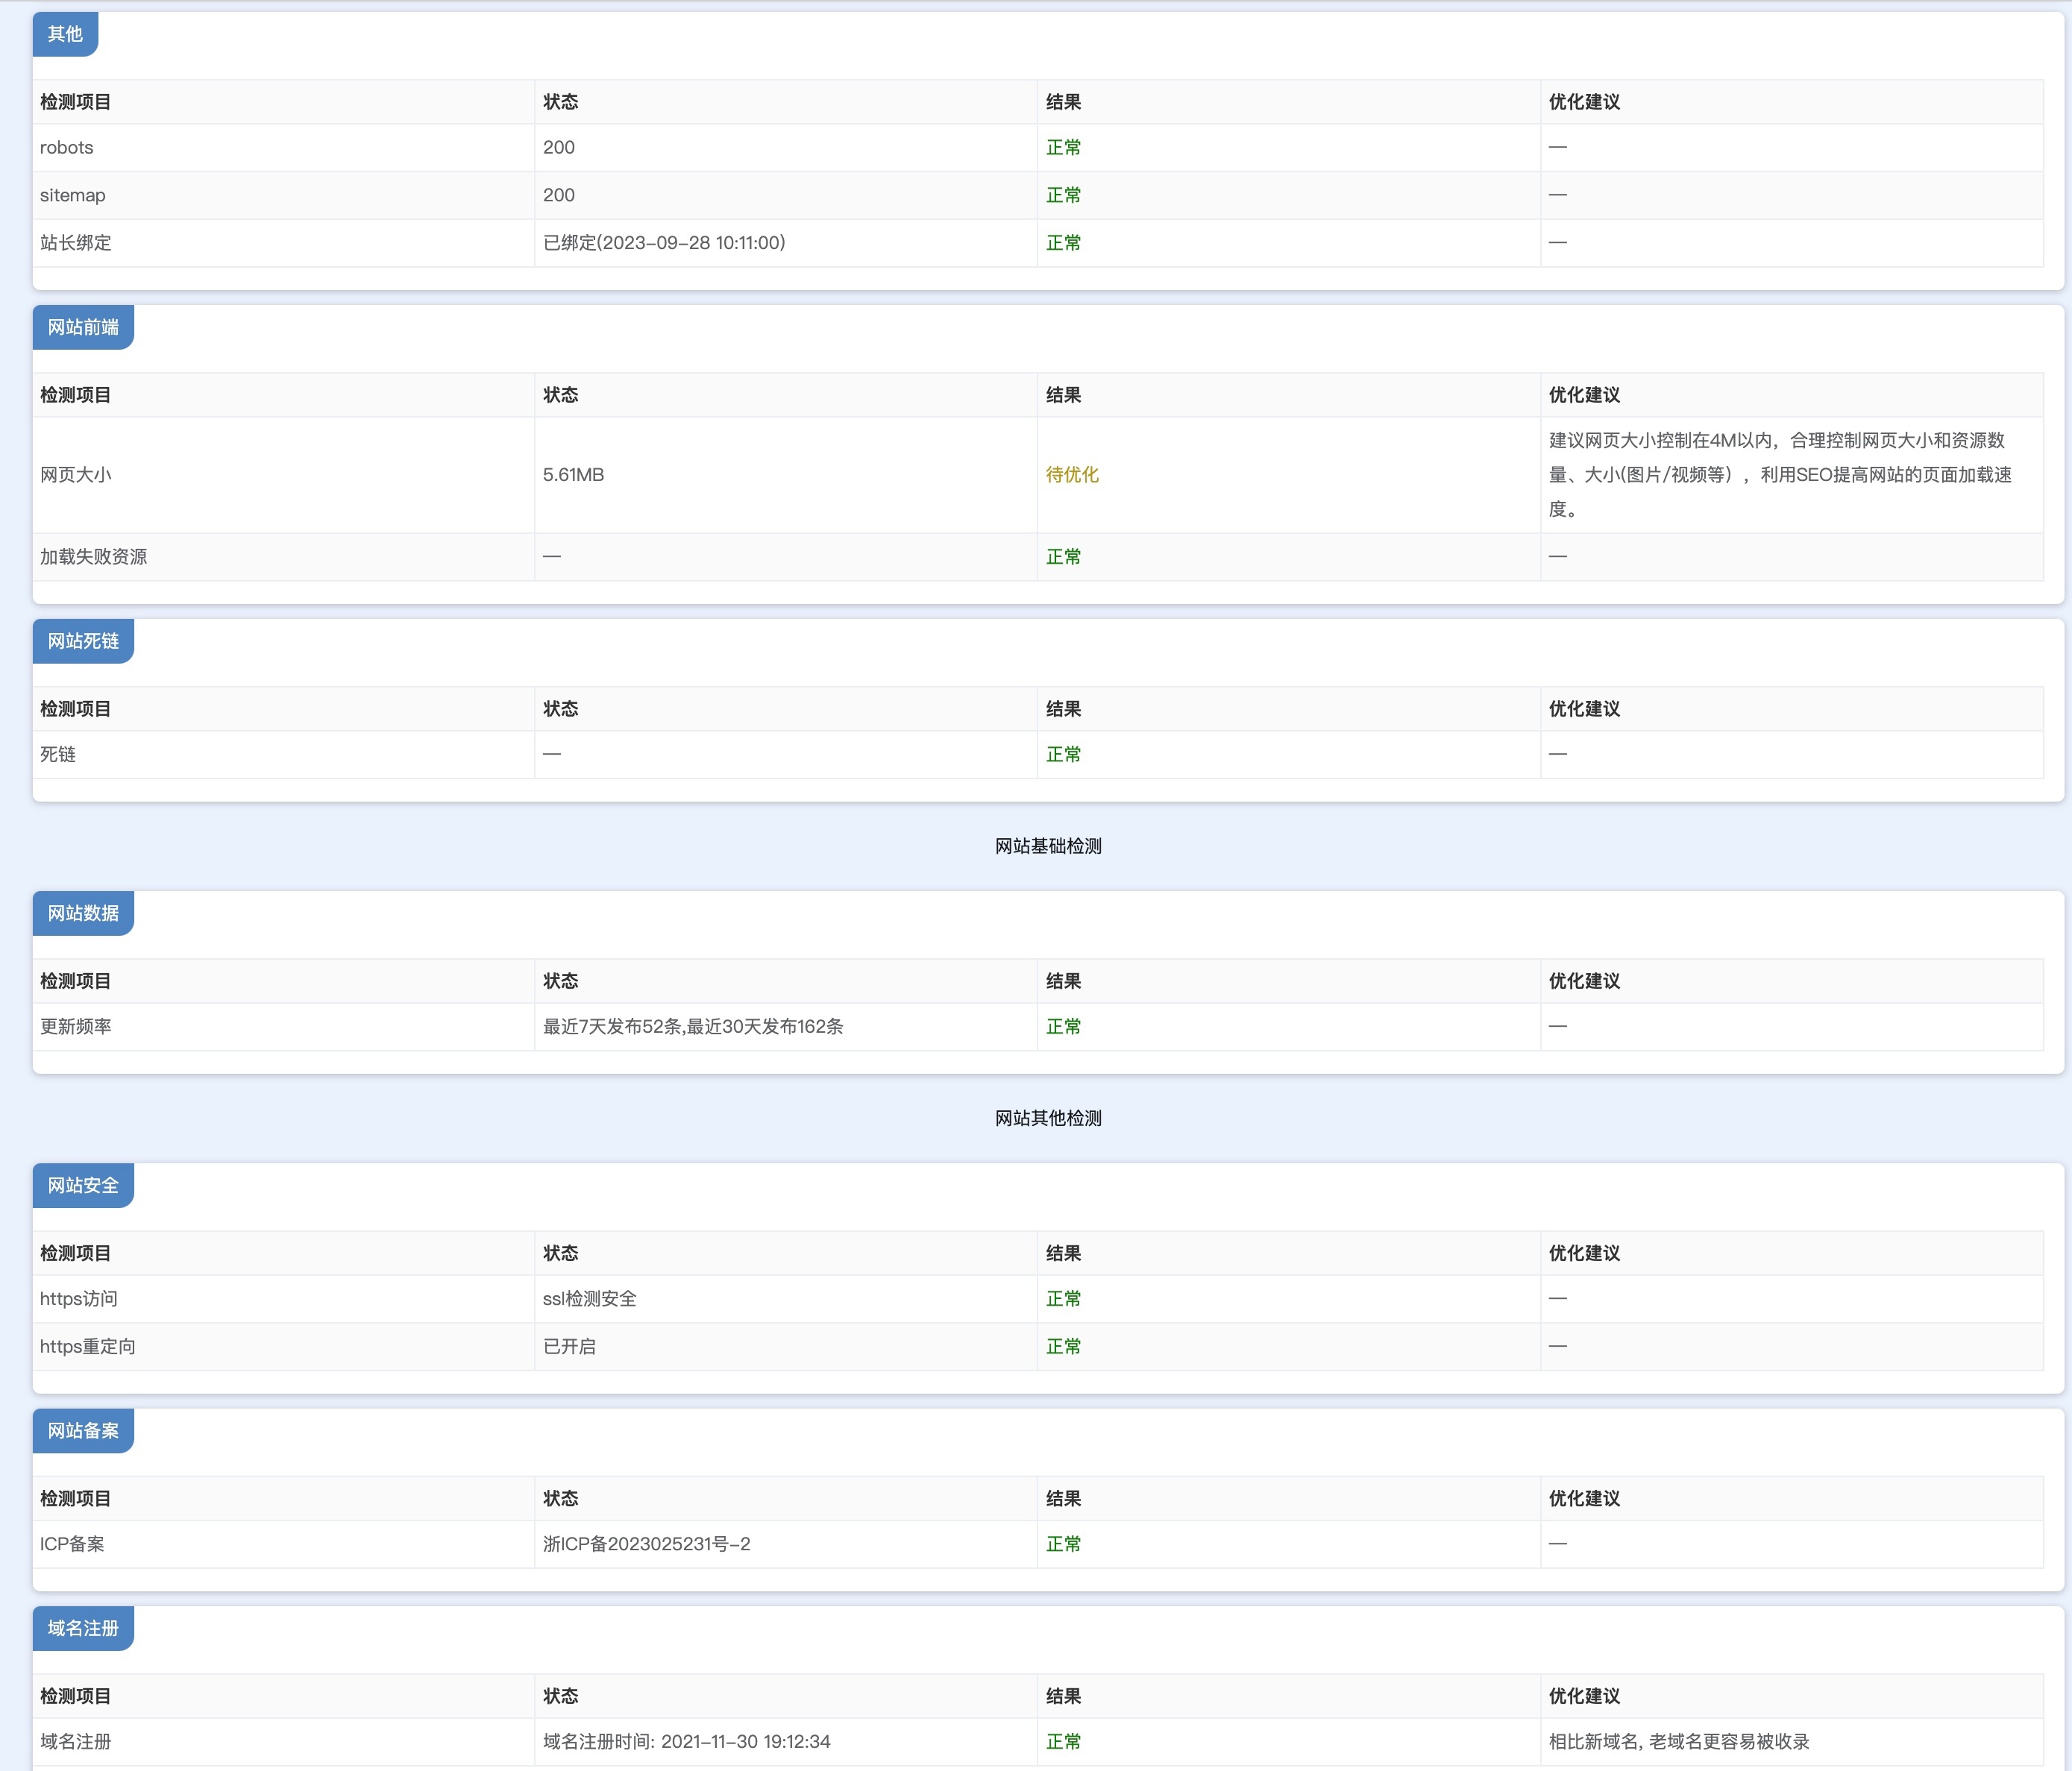Click the 正常 result for sitemap
The image size is (2072, 1771).
(x=1064, y=195)
